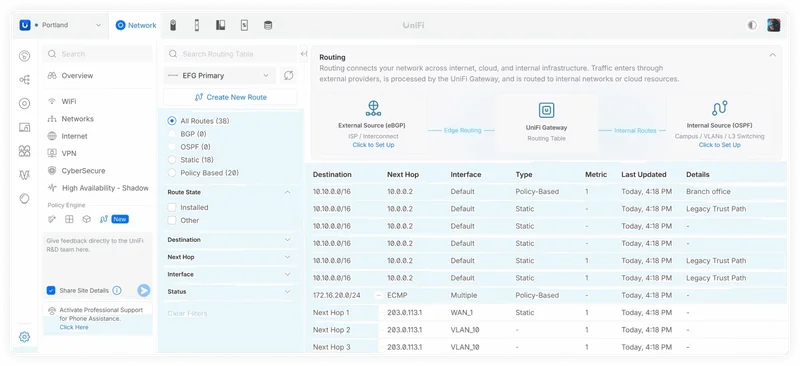Click the Clear Filters button
Viewport: 800px width, 366px height.
(x=187, y=313)
